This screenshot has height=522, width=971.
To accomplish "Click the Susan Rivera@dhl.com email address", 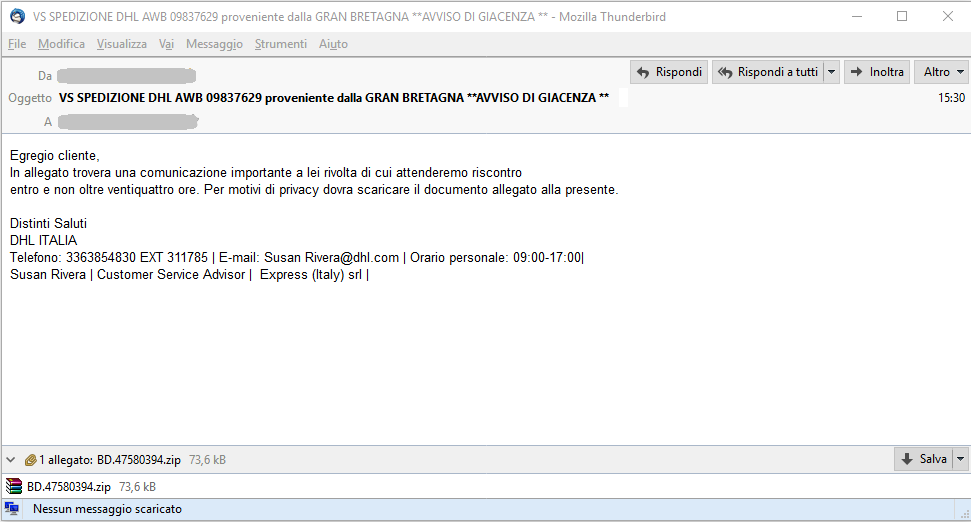I will click(331, 258).
